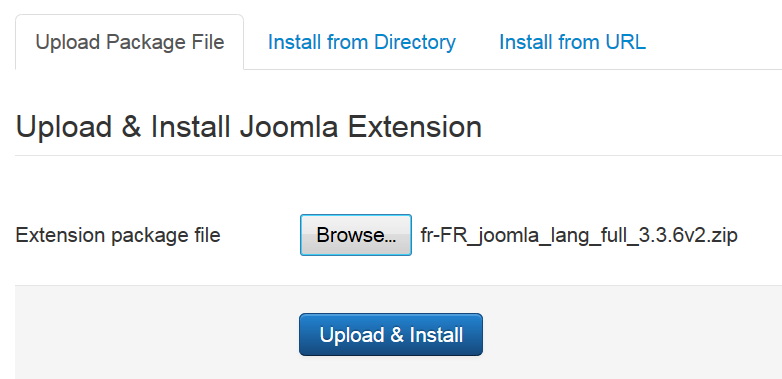This screenshot has width=782, height=379.
Task: Select the middle installer tab labeled Directory
Action: [x=362, y=42]
